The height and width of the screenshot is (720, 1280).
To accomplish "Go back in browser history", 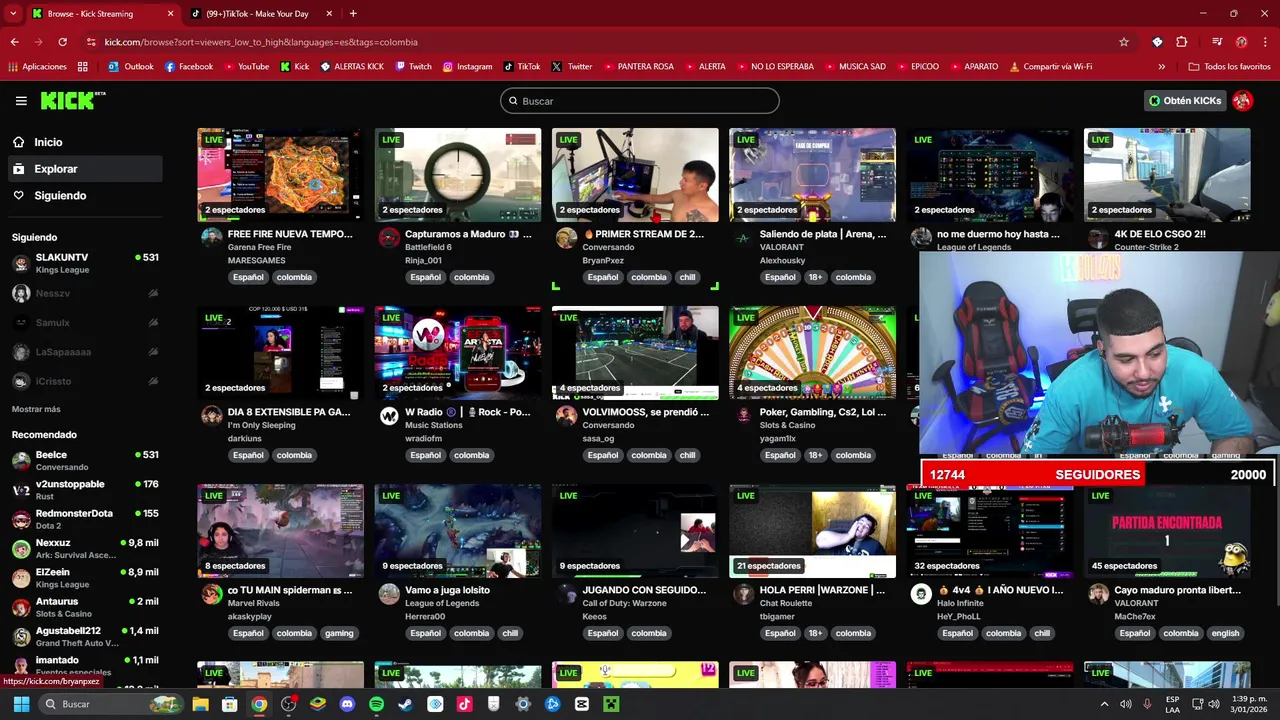I will click(15, 42).
